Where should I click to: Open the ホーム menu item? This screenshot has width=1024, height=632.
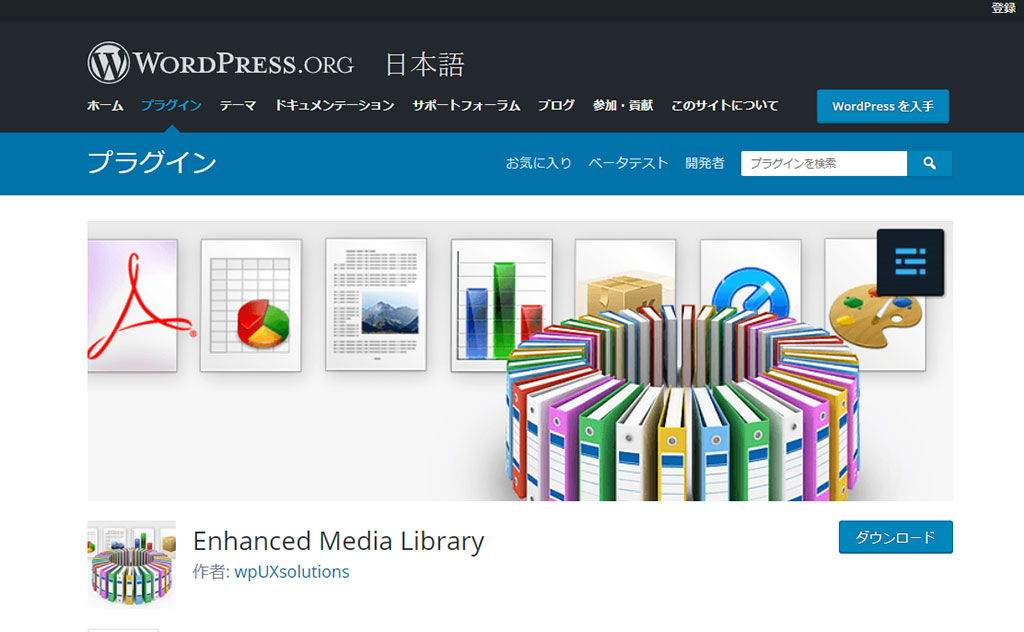105,106
